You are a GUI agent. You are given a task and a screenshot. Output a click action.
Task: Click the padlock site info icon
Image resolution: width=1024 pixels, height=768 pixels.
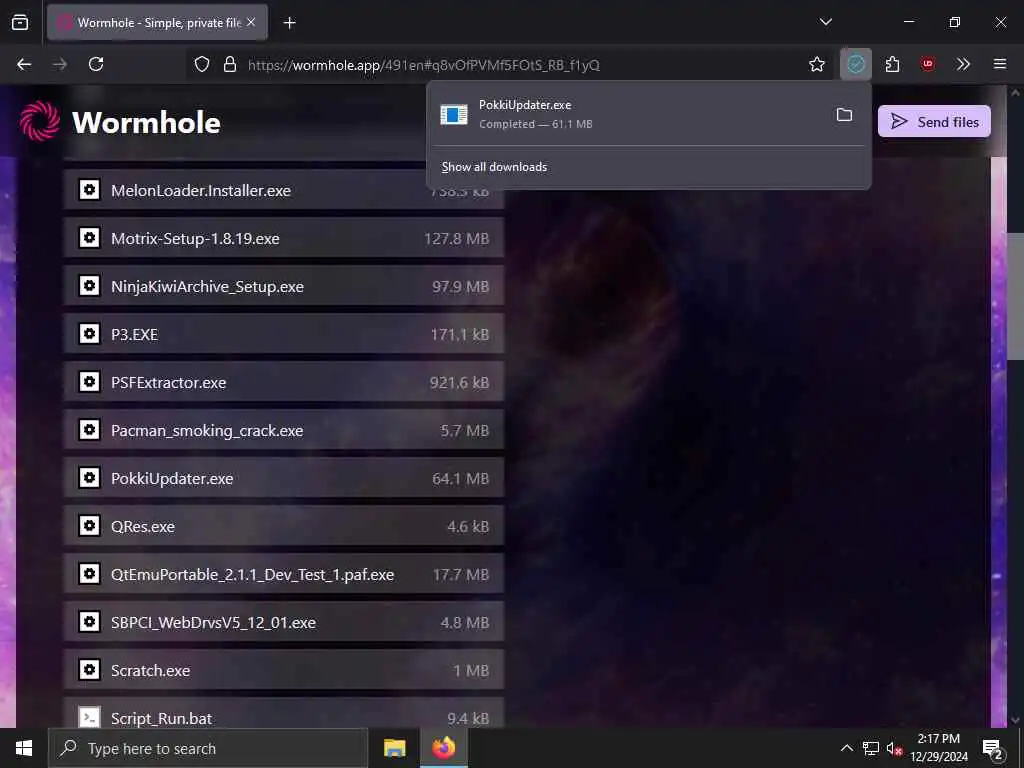229,64
